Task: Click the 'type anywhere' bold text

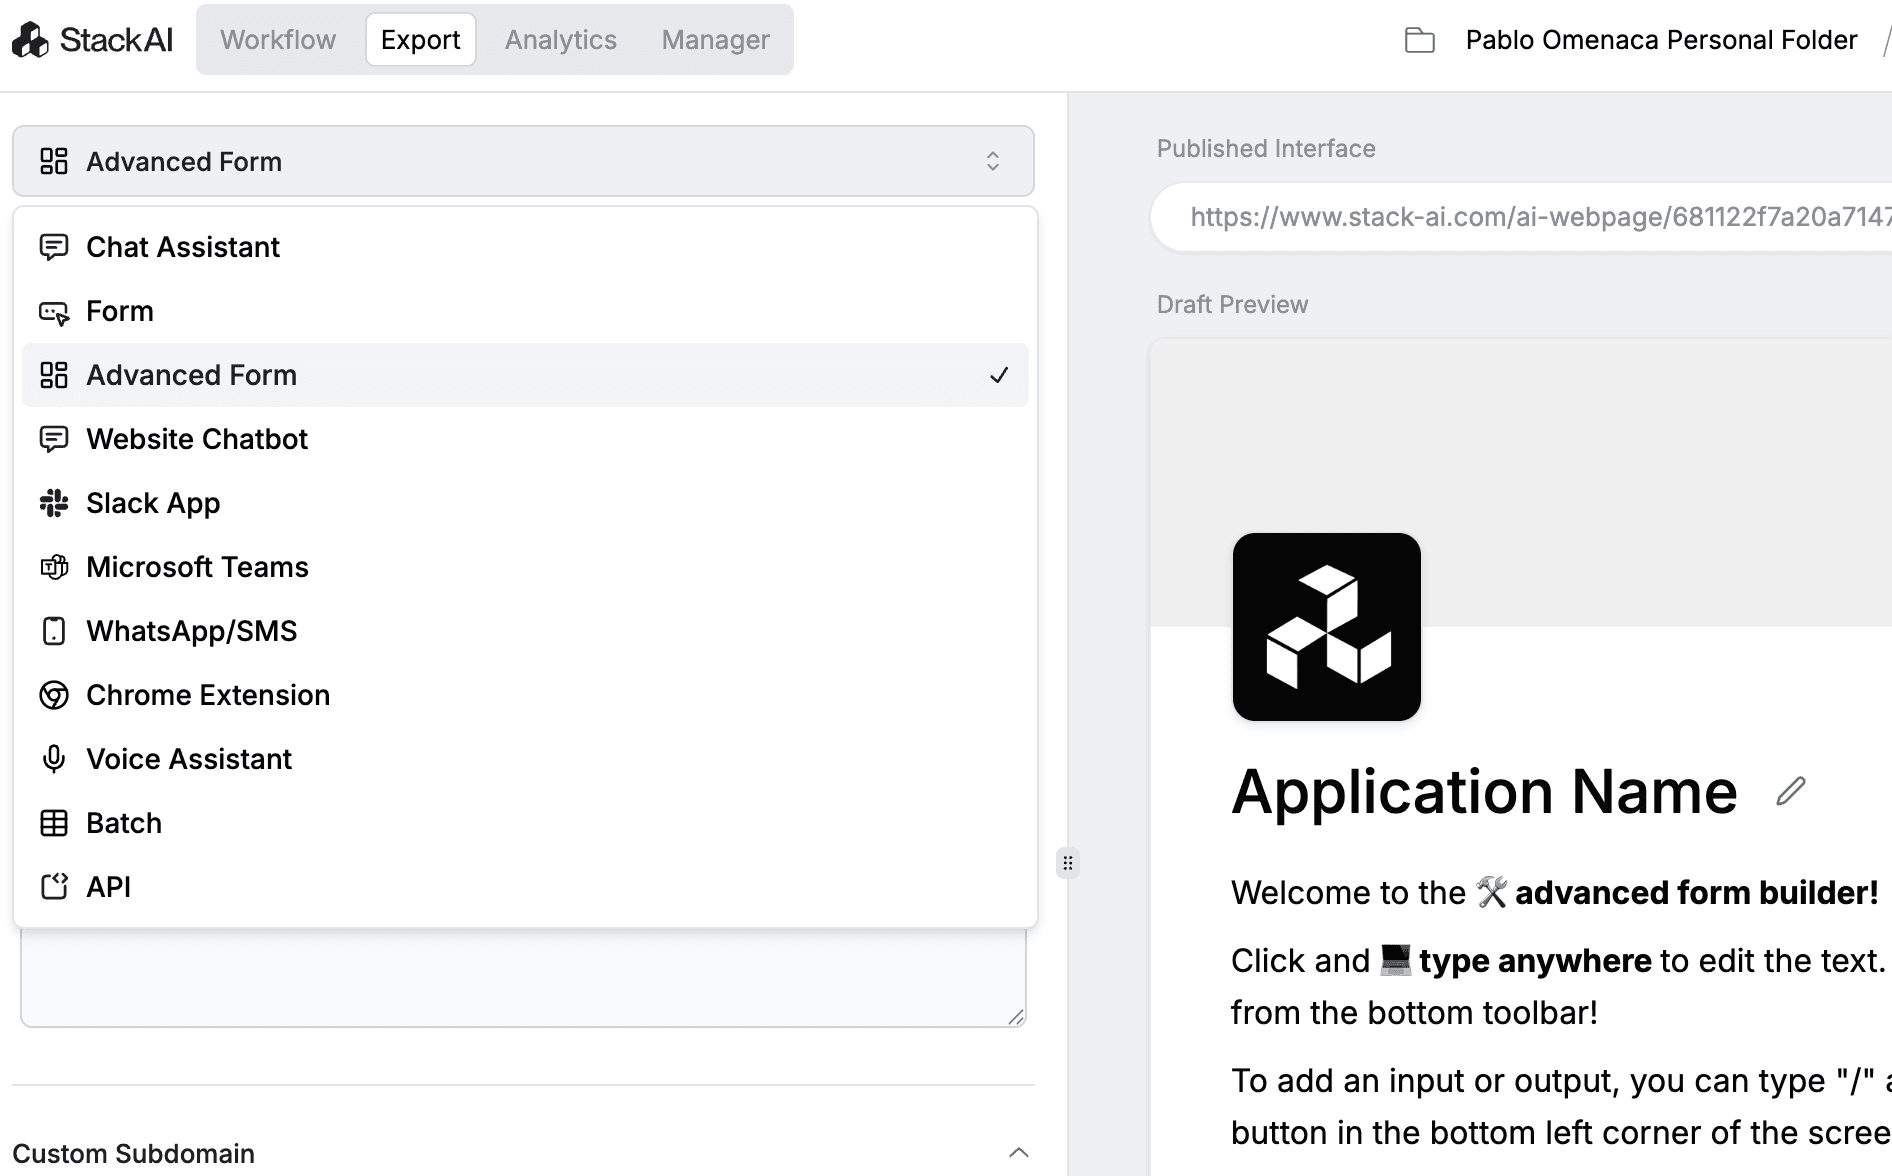Action: (1534, 961)
